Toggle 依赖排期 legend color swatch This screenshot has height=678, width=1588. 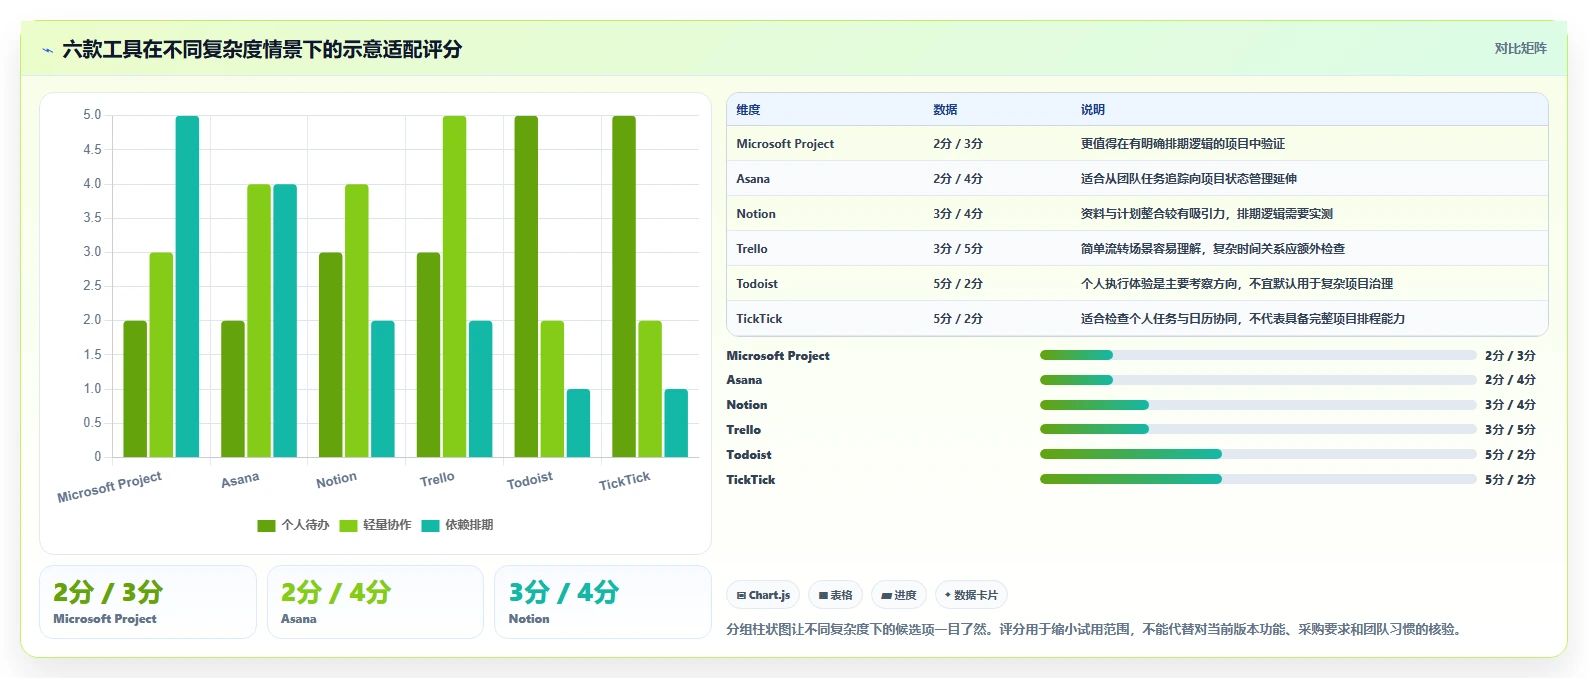tap(430, 525)
